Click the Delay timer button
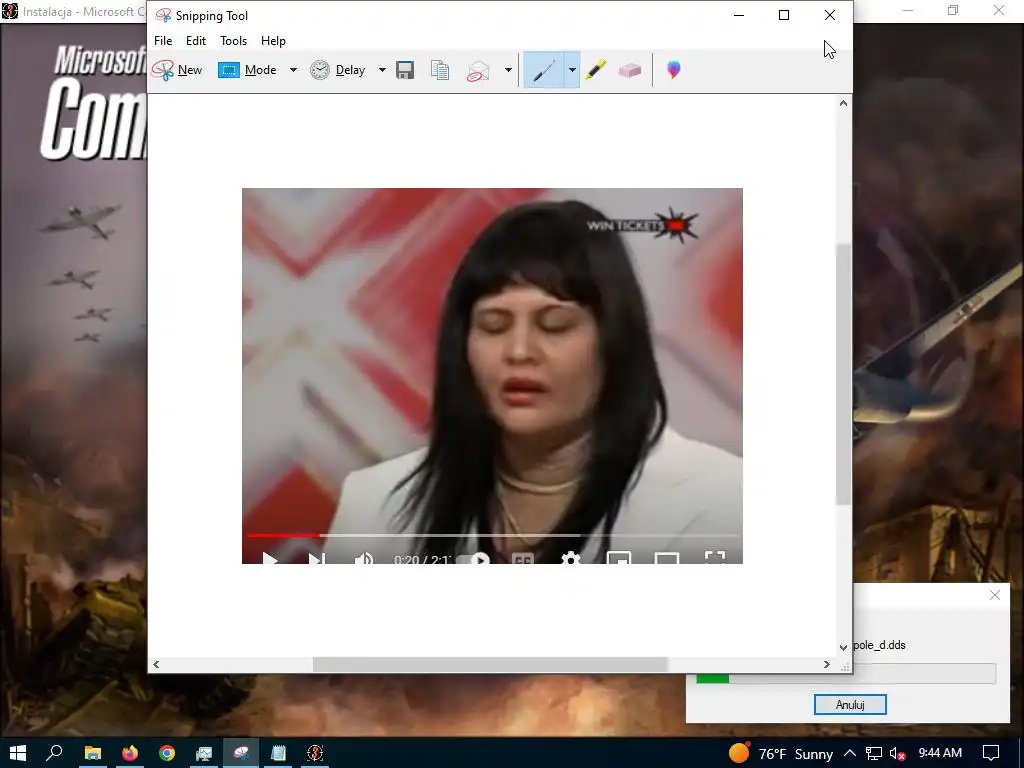Viewport: 1024px width, 768px height. pos(337,70)
